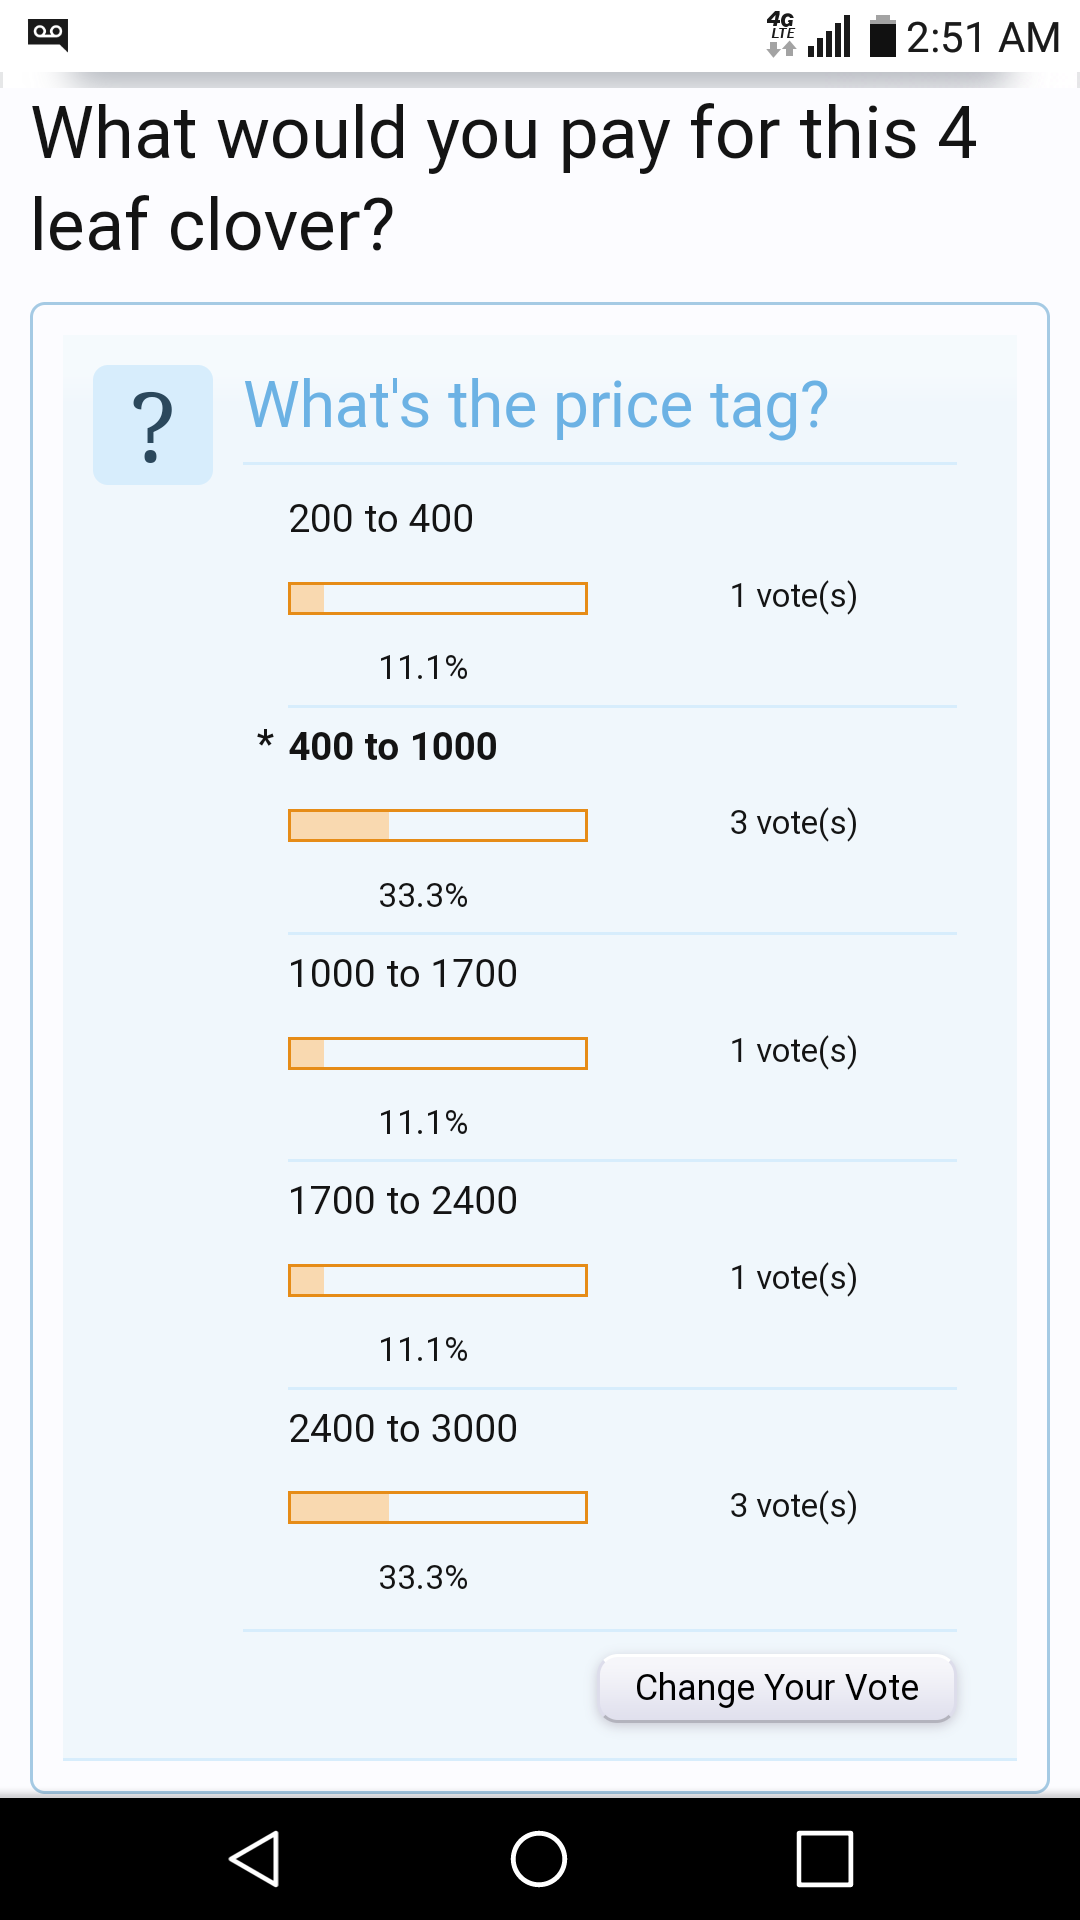The width and height of the screenshot is (1080, 1920).
Task: Tap the battery icon in status bar
Action: click(882, 37)
